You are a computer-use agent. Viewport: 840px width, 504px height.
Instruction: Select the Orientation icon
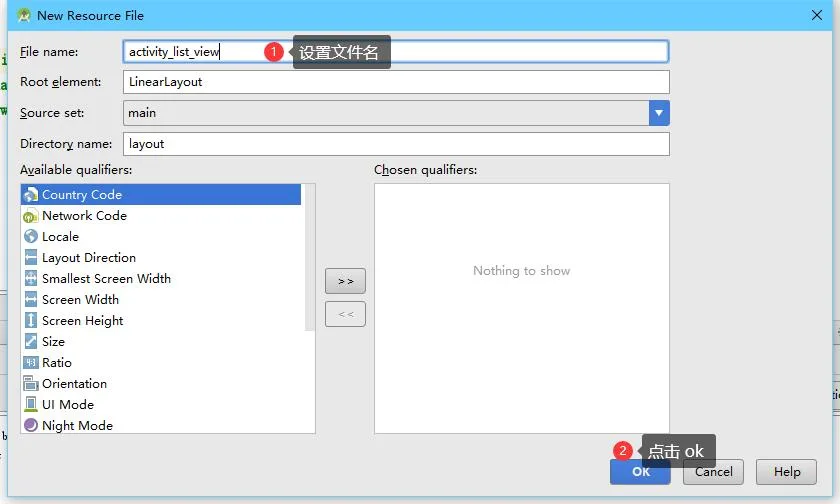[x=31, y=383]
